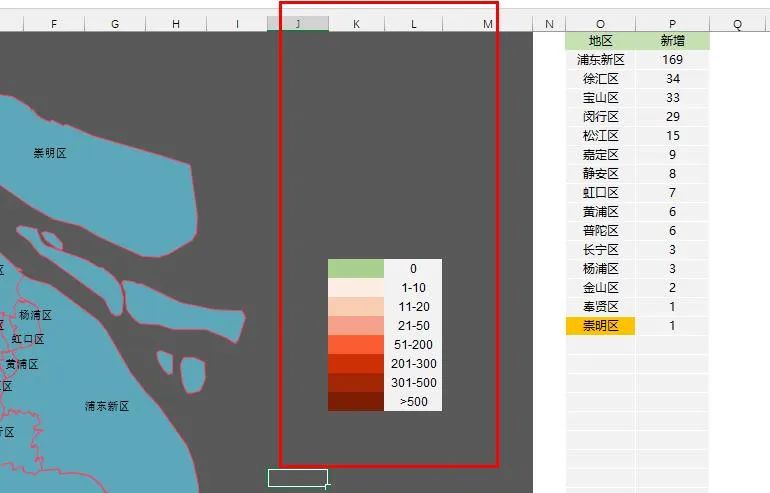Screen dimensions: 770x493
Task: Select the 闵行区 table cell
Action: pyautogui.click(x=600, y=116)
